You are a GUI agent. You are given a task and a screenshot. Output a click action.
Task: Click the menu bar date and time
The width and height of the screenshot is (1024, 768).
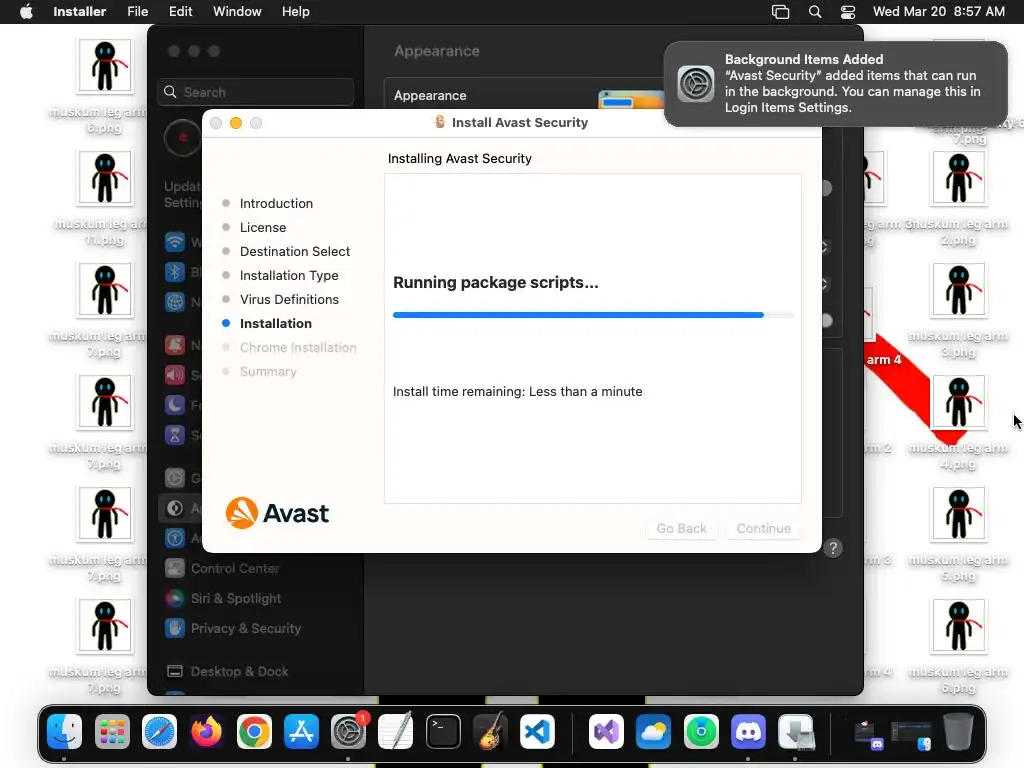pyautogui.click(x=938, y=12)
